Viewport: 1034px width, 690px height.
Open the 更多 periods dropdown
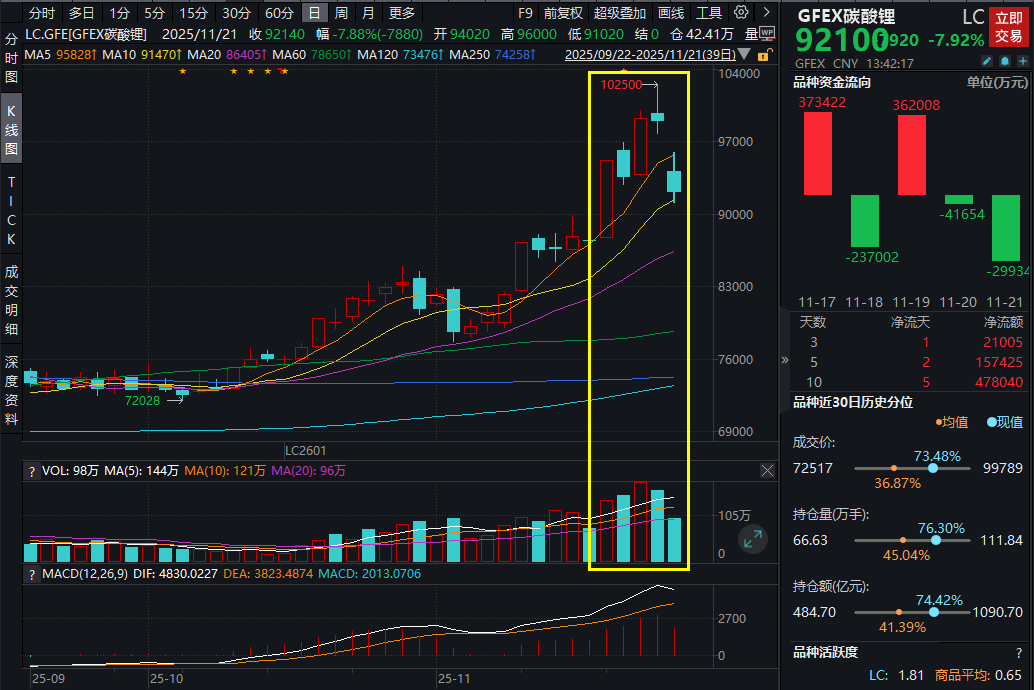pos(402,13)
